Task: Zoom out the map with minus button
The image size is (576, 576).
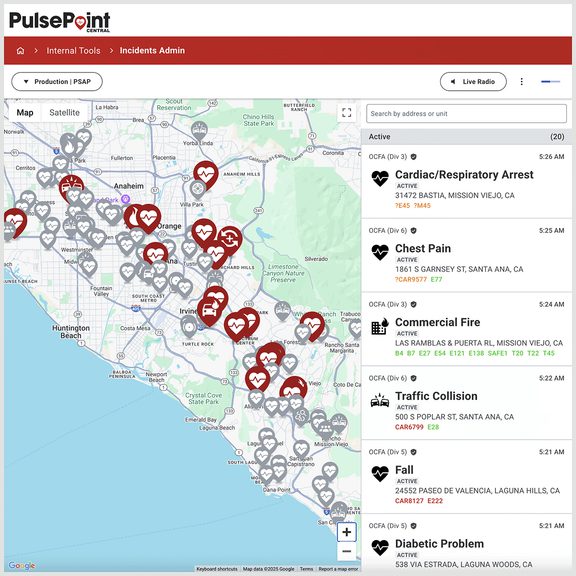Action: pyautogui.click(x=346, y=551)
